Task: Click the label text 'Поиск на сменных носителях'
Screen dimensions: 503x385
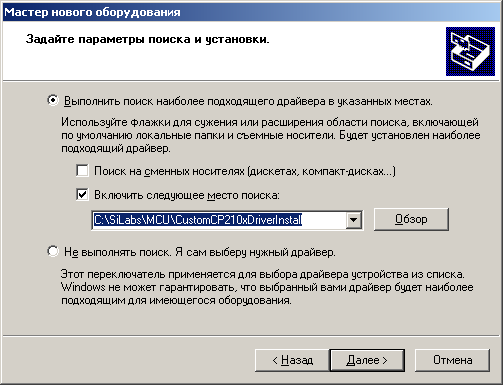Action: (169, 171)
